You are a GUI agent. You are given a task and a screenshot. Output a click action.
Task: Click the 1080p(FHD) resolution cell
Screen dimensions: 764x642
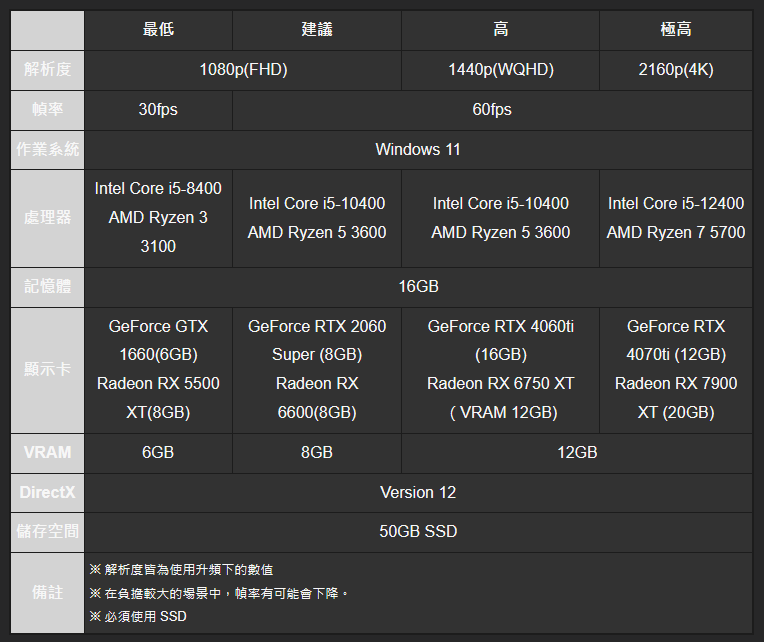[243, 70]
